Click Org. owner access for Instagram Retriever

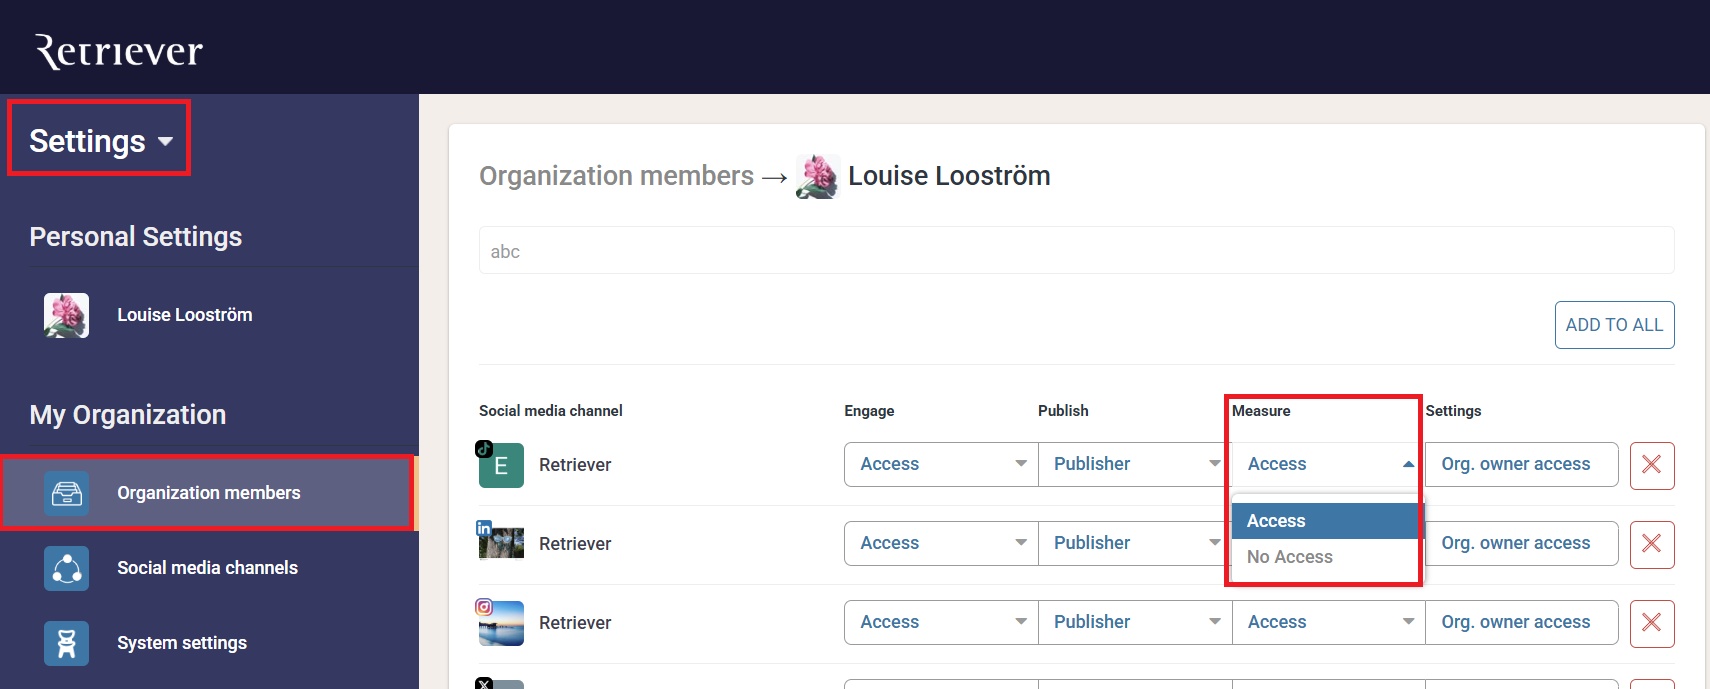[x=1521, y=622]
